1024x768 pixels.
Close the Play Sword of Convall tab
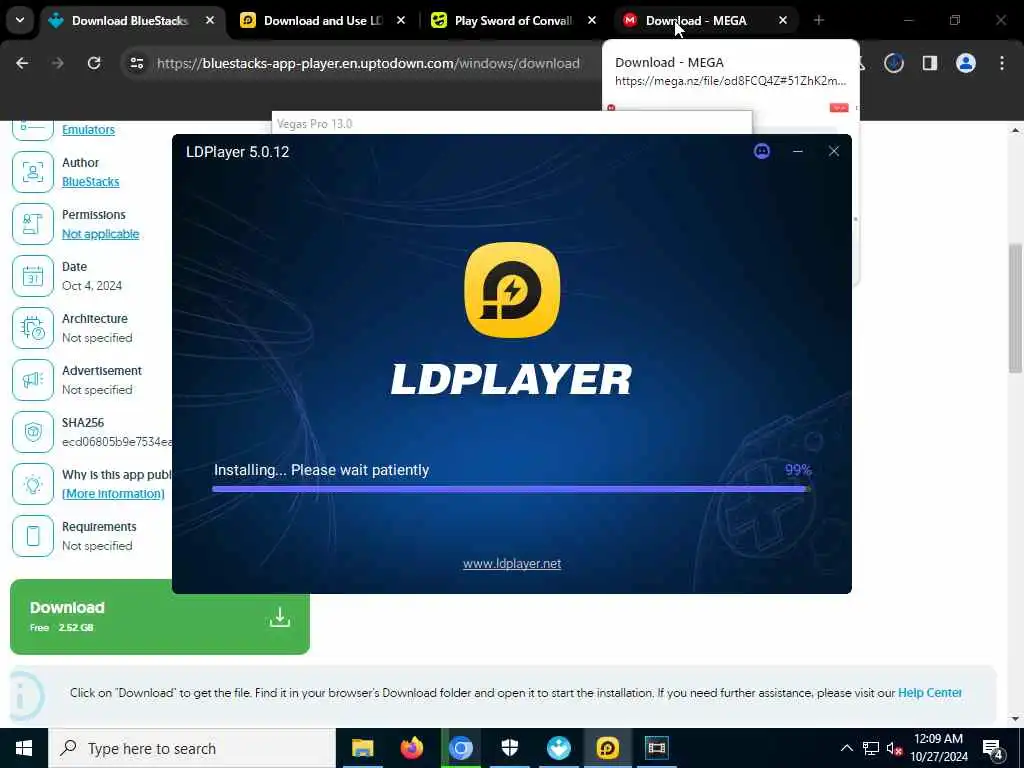click(x=592, y=21)
